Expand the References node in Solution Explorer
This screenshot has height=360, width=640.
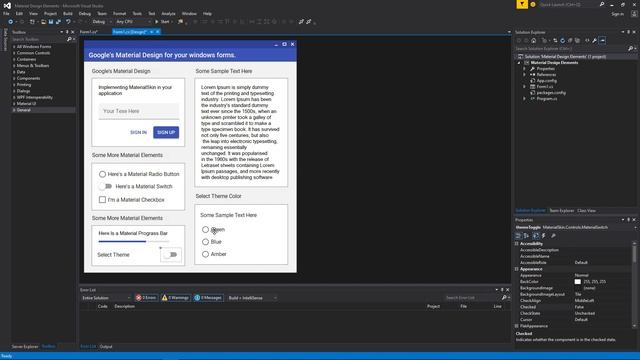[x=524, y=75]
